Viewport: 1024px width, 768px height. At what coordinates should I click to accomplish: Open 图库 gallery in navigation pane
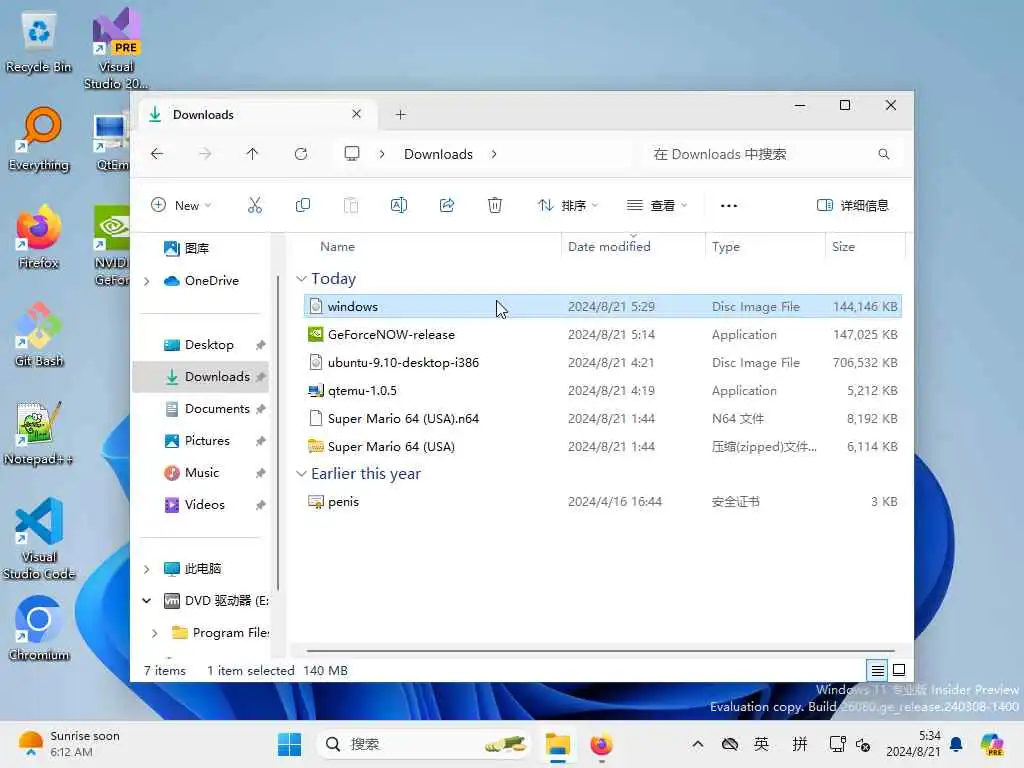197,248
